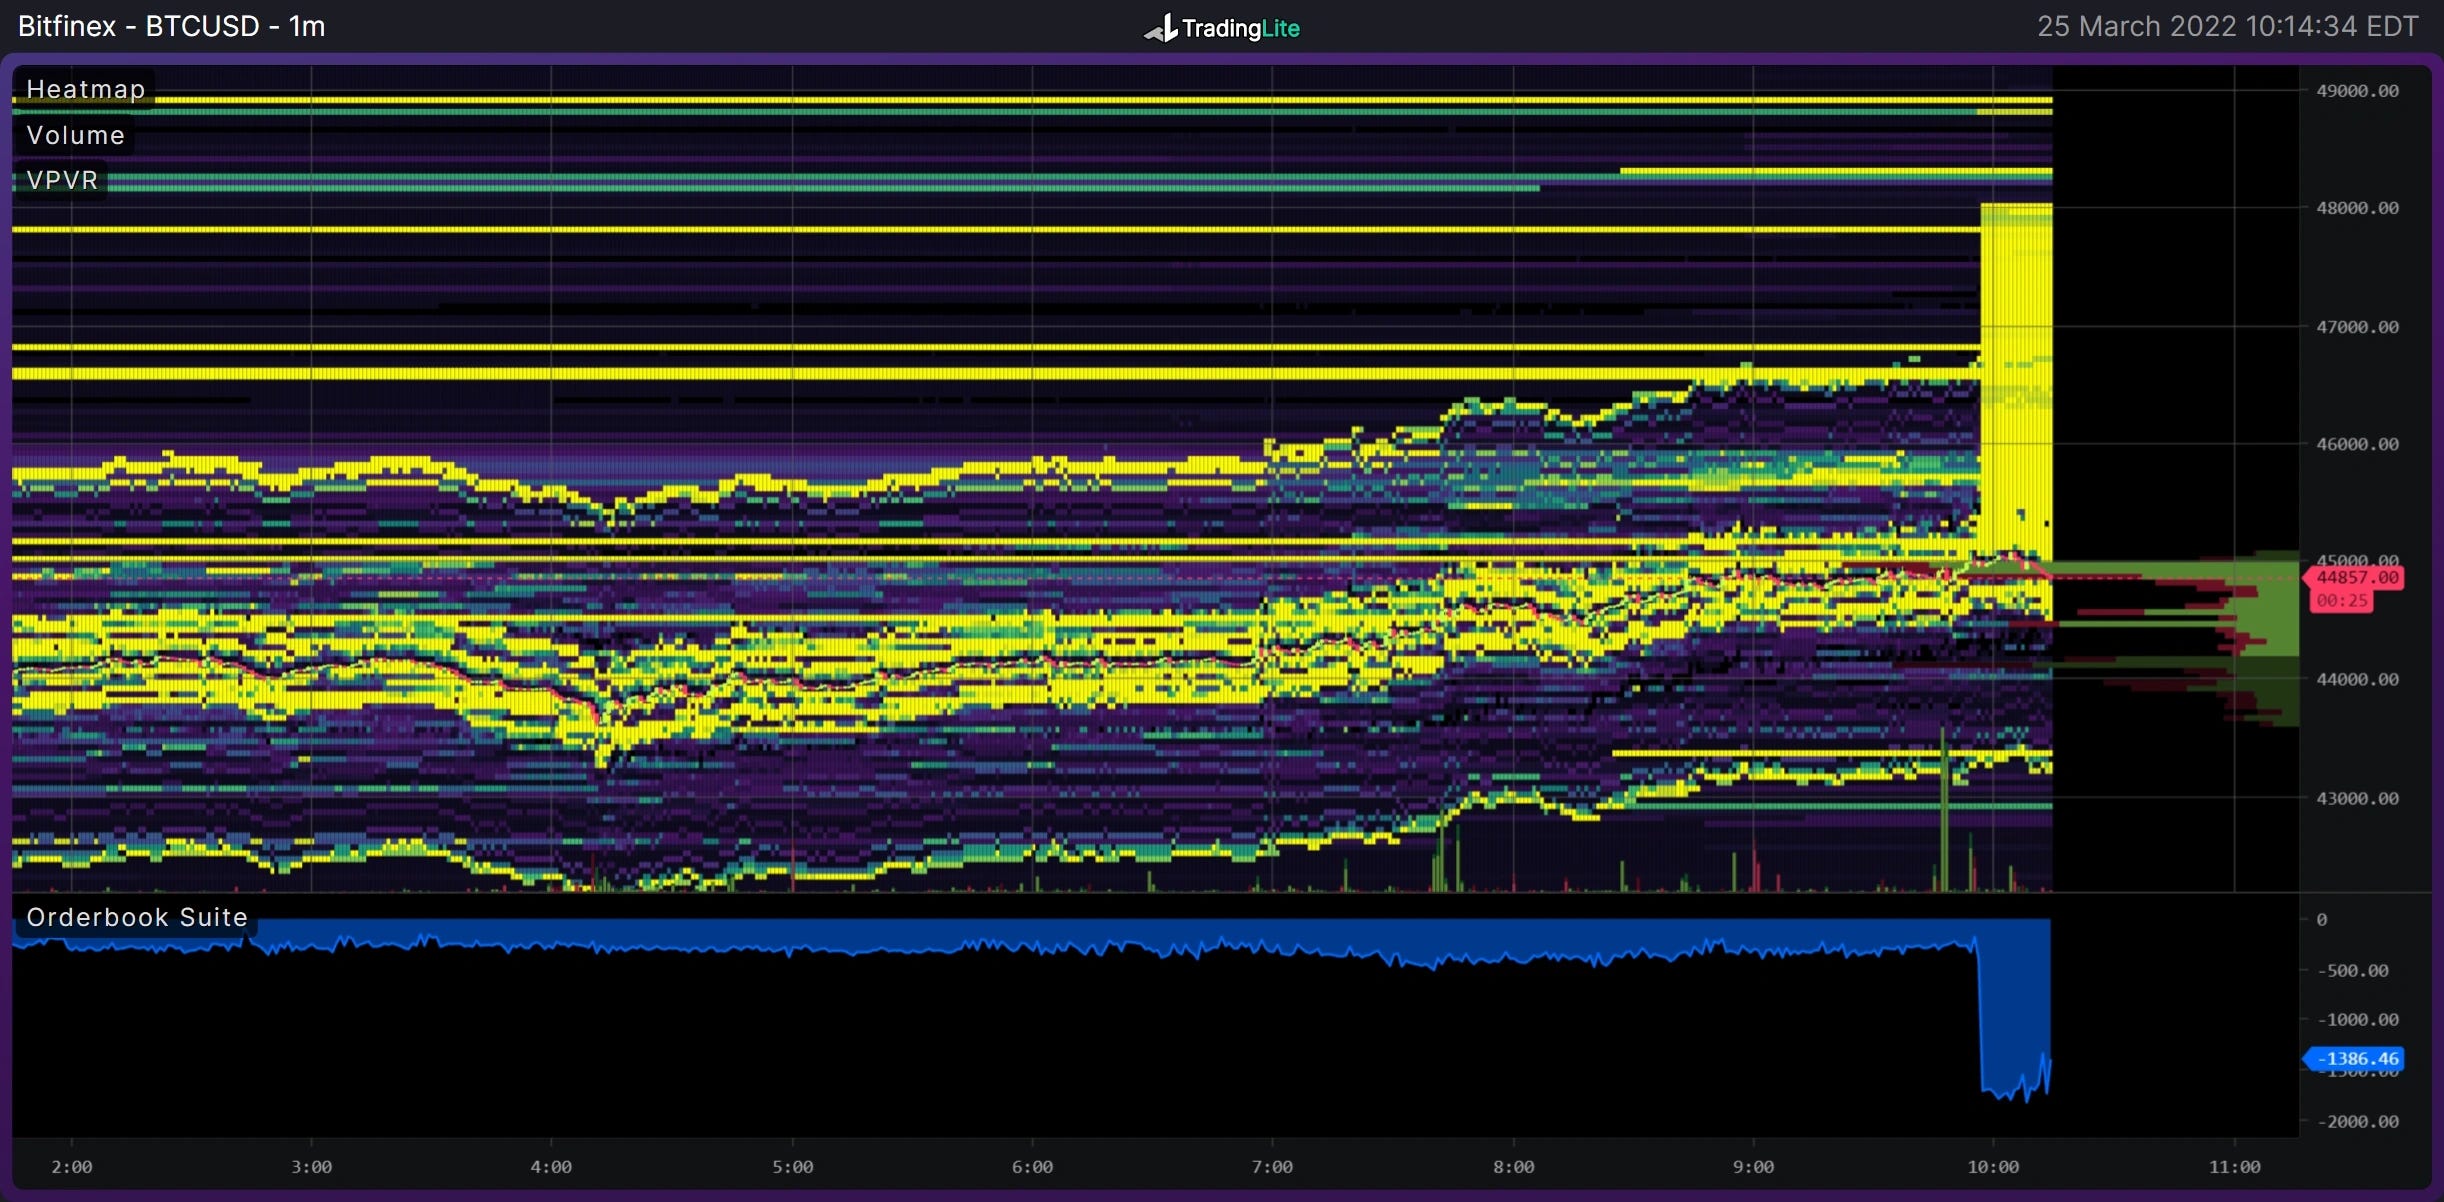This screenshot has width=2444, height=1202.
Task: Click the 44000.00 price axis label
Action: [2357, 679]
